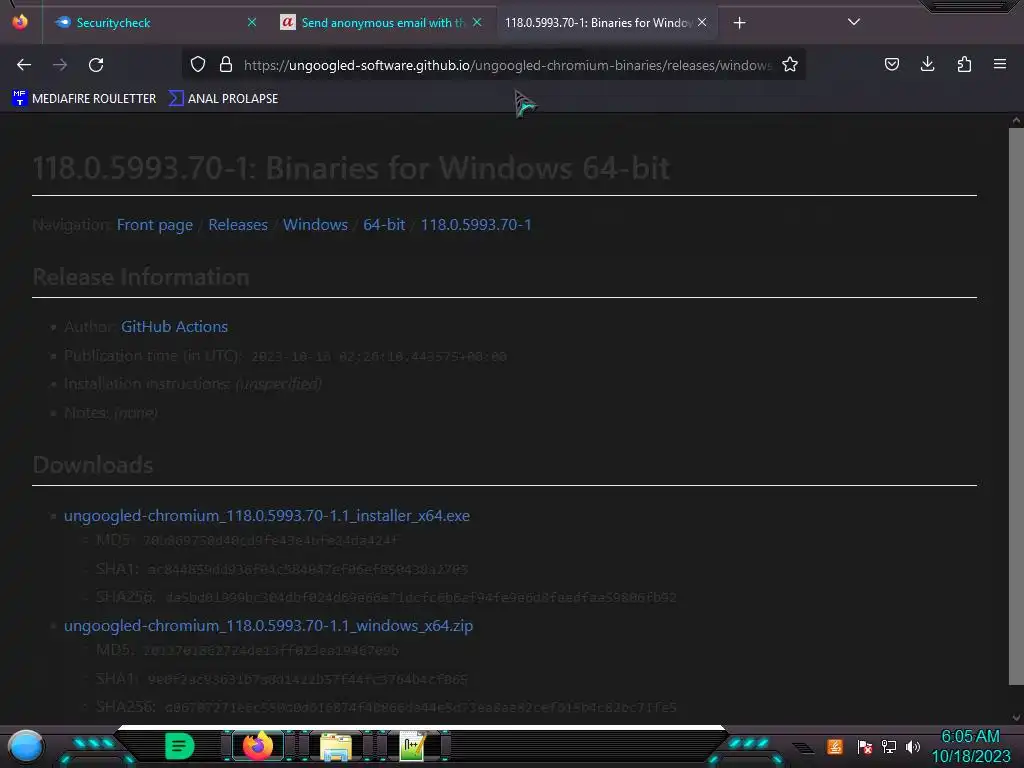Open the second bookmarks toolbar item
Viewport: 1024px width, 768px height.
pyautogui.click(x=223, y=99)
